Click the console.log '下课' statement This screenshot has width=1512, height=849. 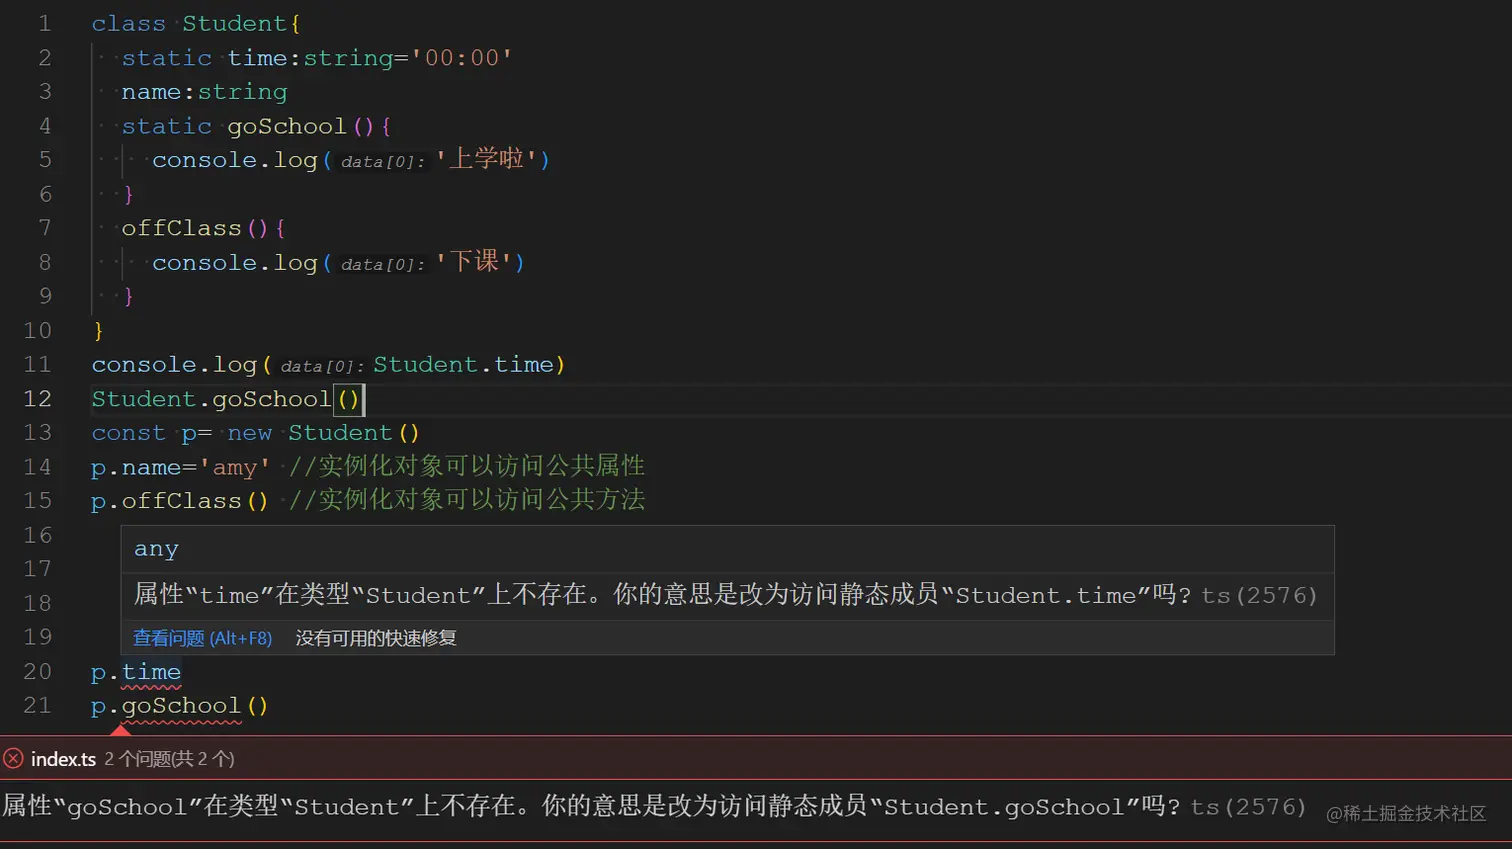point(338,262)
